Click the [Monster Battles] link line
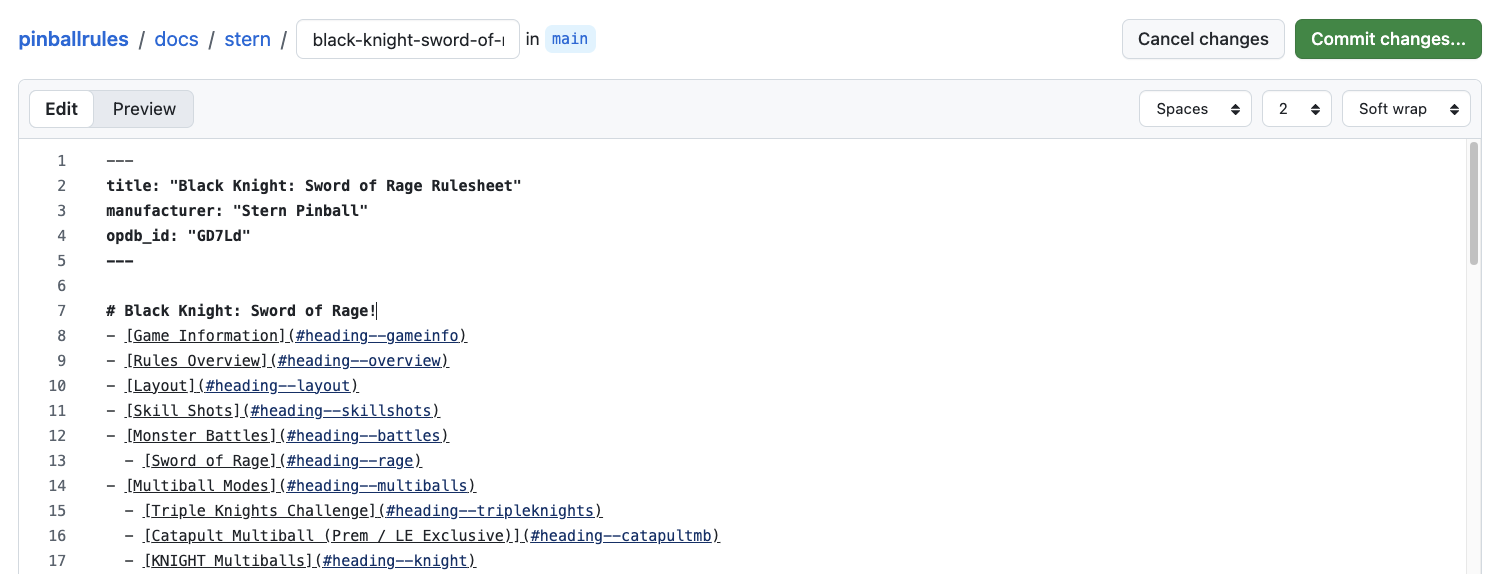 tap(278, 436)
